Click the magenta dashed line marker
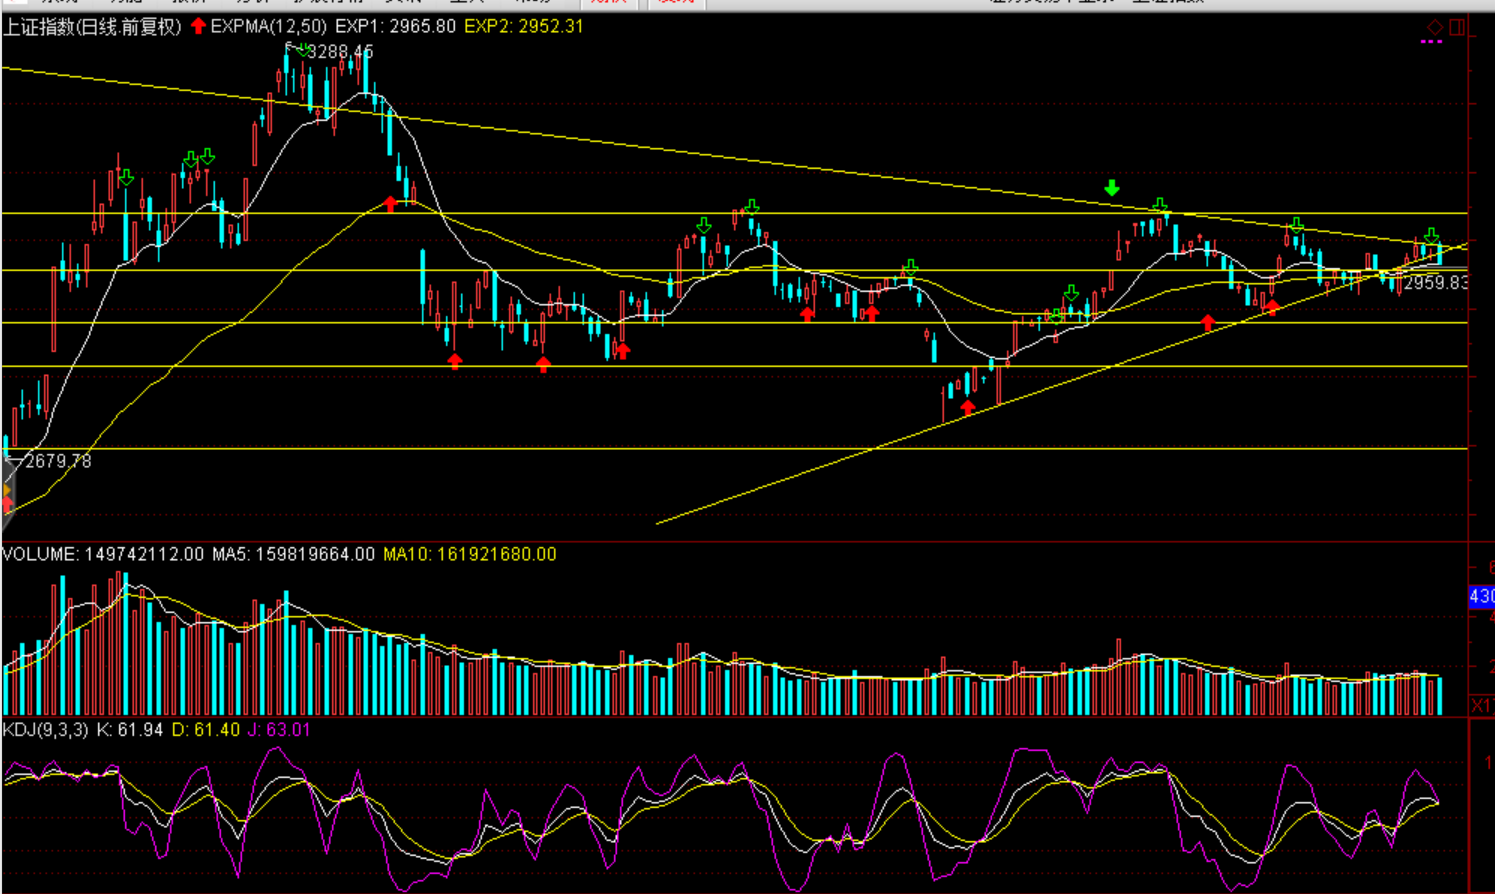Viewport: 1495px width, 894px height. tap(1432, 42)
